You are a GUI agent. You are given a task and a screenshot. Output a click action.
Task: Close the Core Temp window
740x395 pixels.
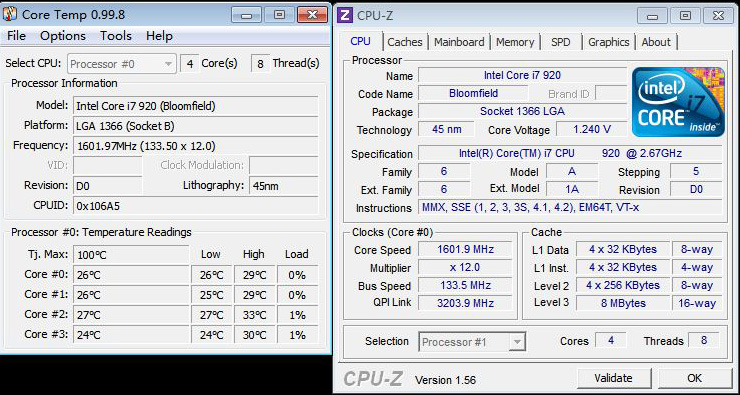[312, 15]
